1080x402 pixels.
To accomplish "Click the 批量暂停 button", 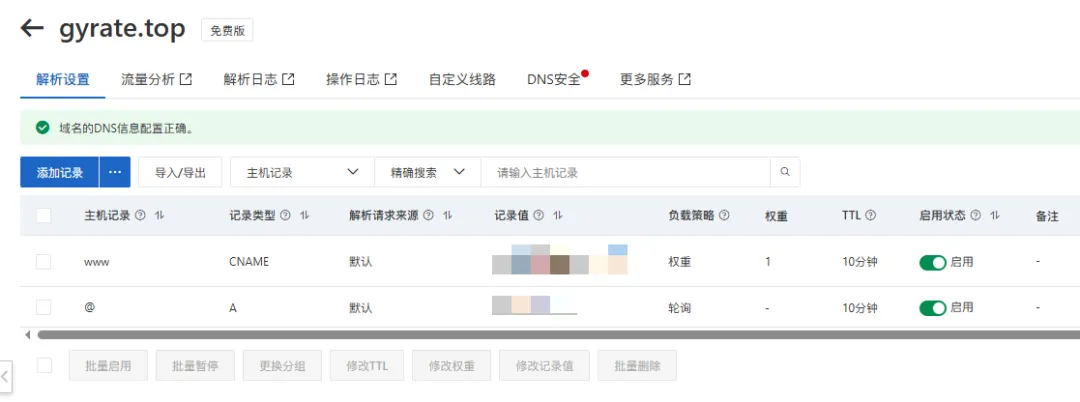I will point(196,366).
